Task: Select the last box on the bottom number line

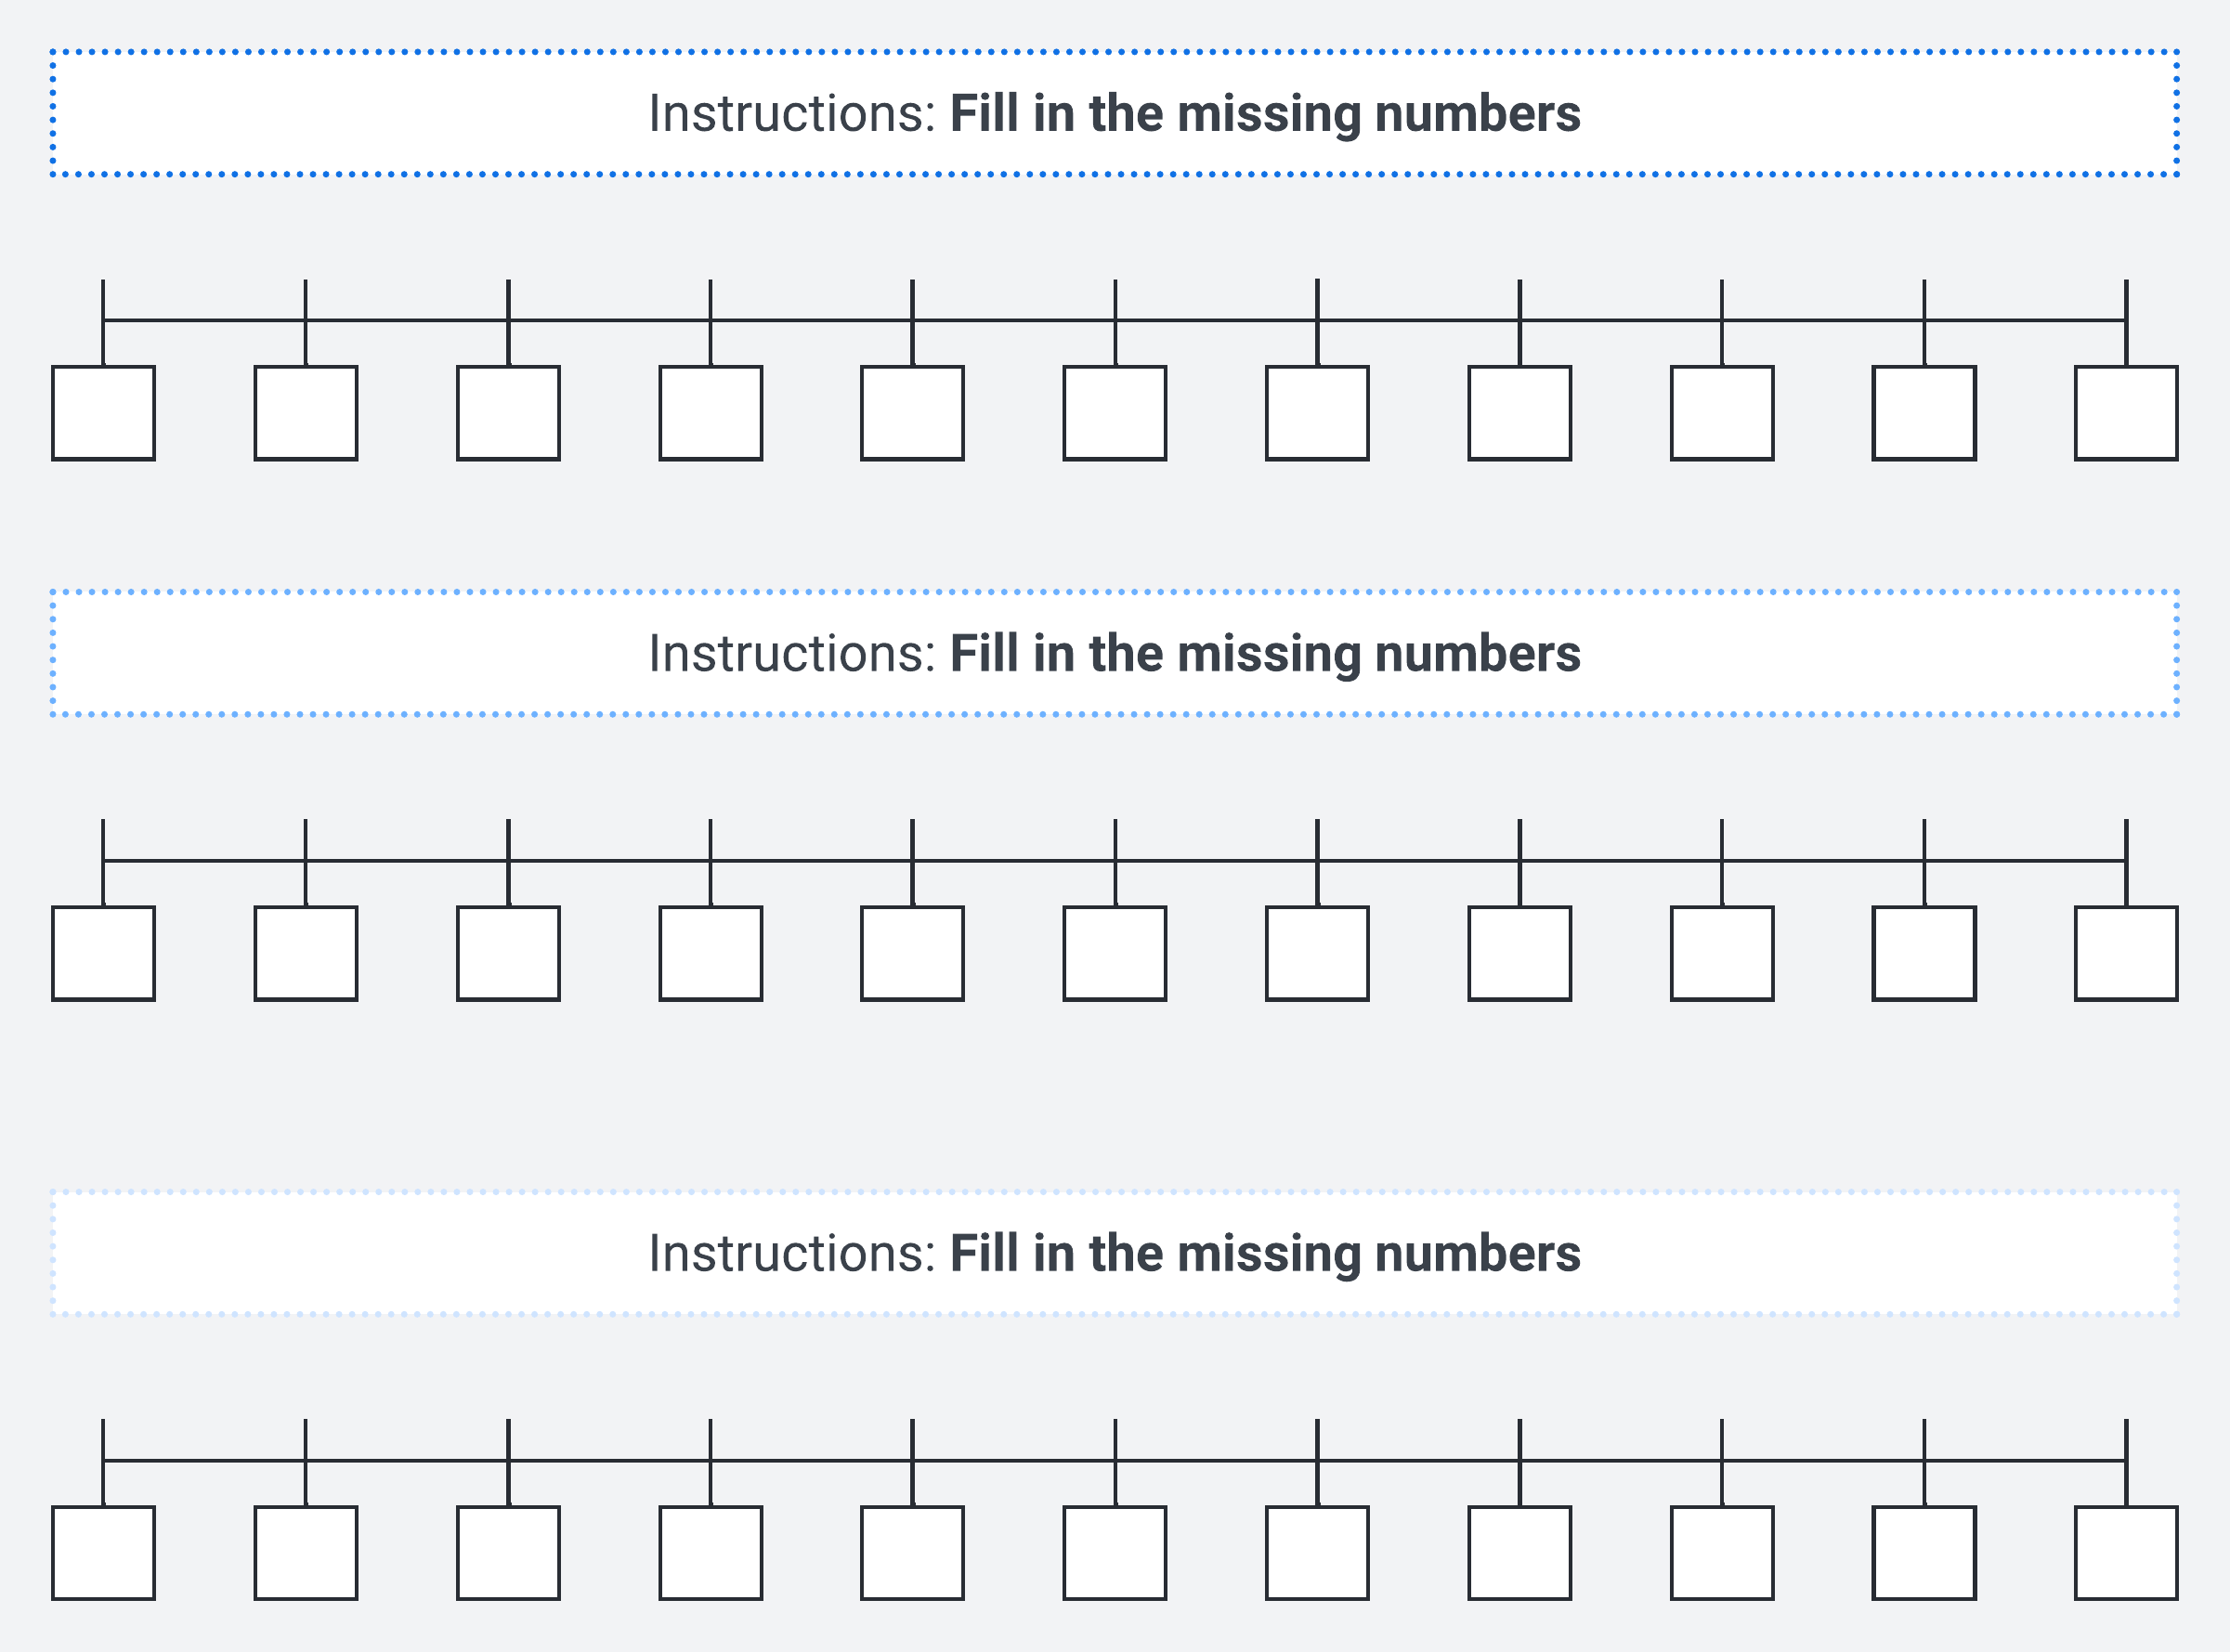Action: click(x=2126, y=1553)
